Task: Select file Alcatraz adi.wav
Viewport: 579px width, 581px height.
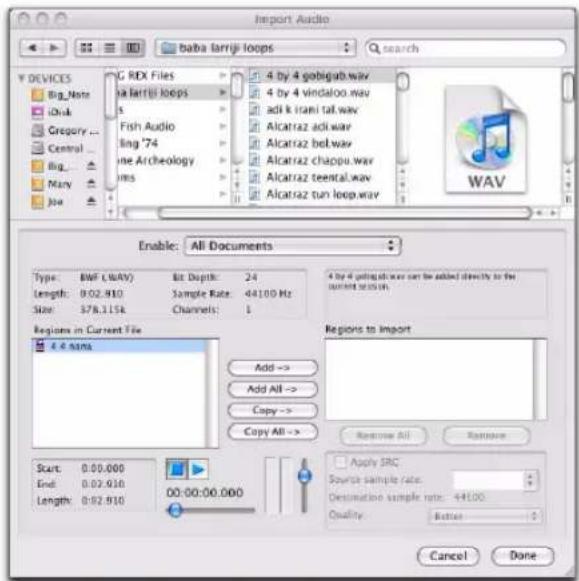Action: (x=322, y=127)
